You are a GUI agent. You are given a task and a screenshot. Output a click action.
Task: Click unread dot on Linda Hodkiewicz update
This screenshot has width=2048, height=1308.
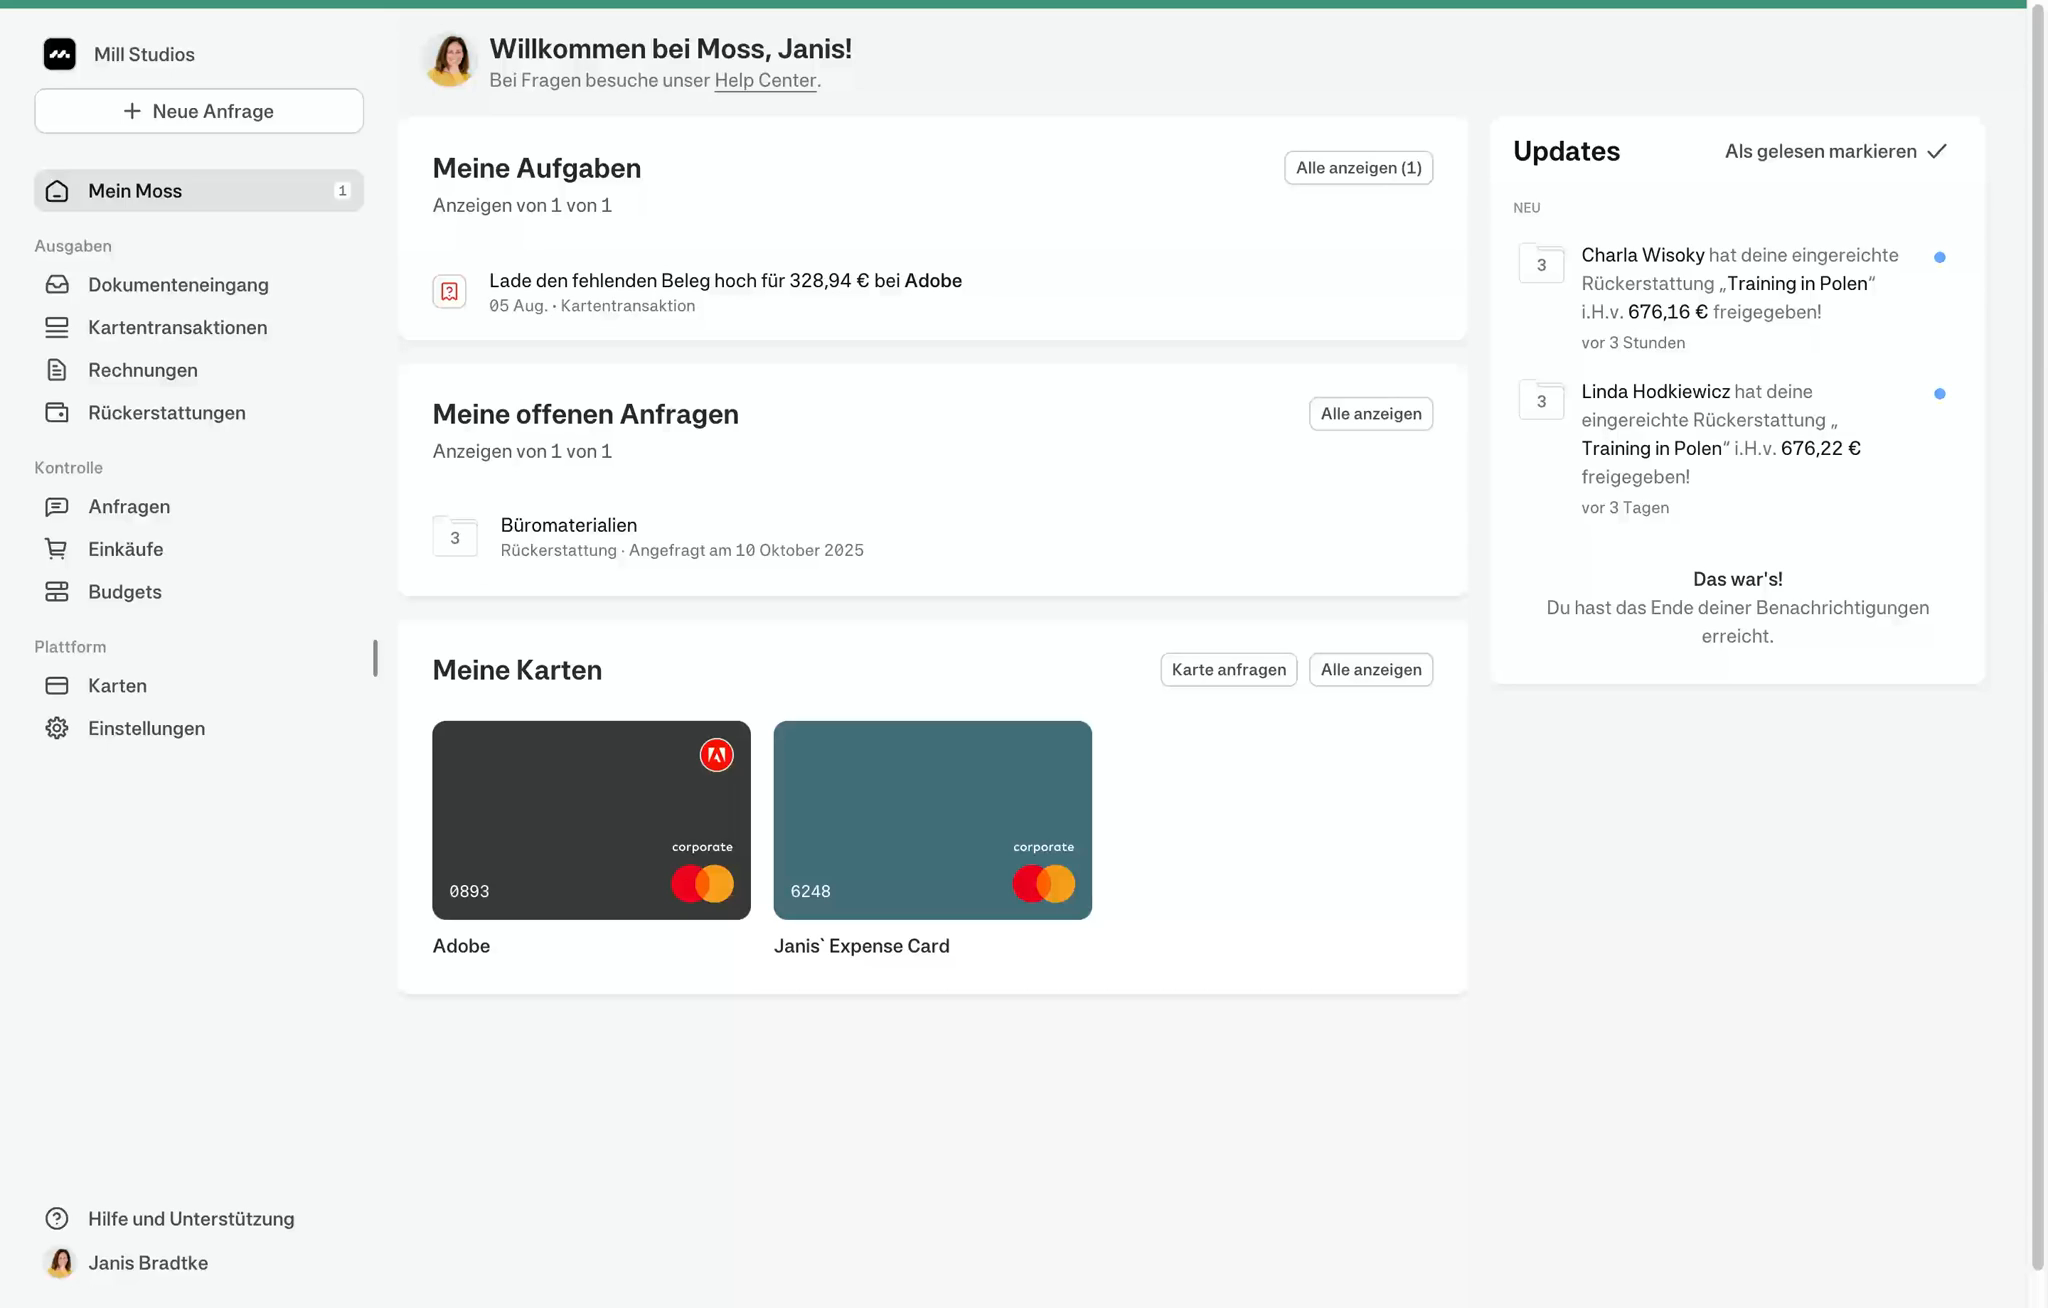[x=1939, y=394]
